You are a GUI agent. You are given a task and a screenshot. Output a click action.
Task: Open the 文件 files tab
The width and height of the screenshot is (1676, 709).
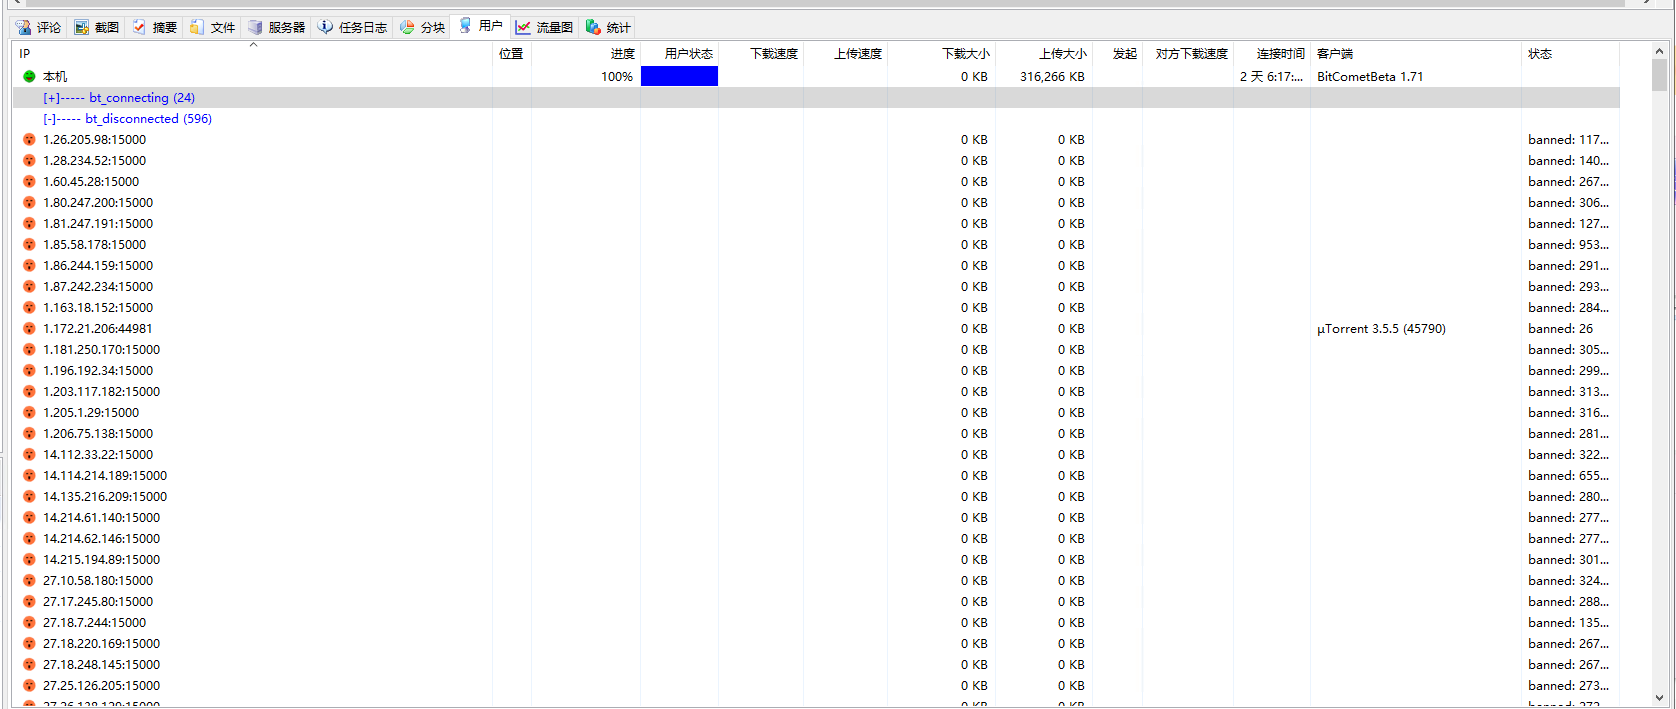coord(213,27)
